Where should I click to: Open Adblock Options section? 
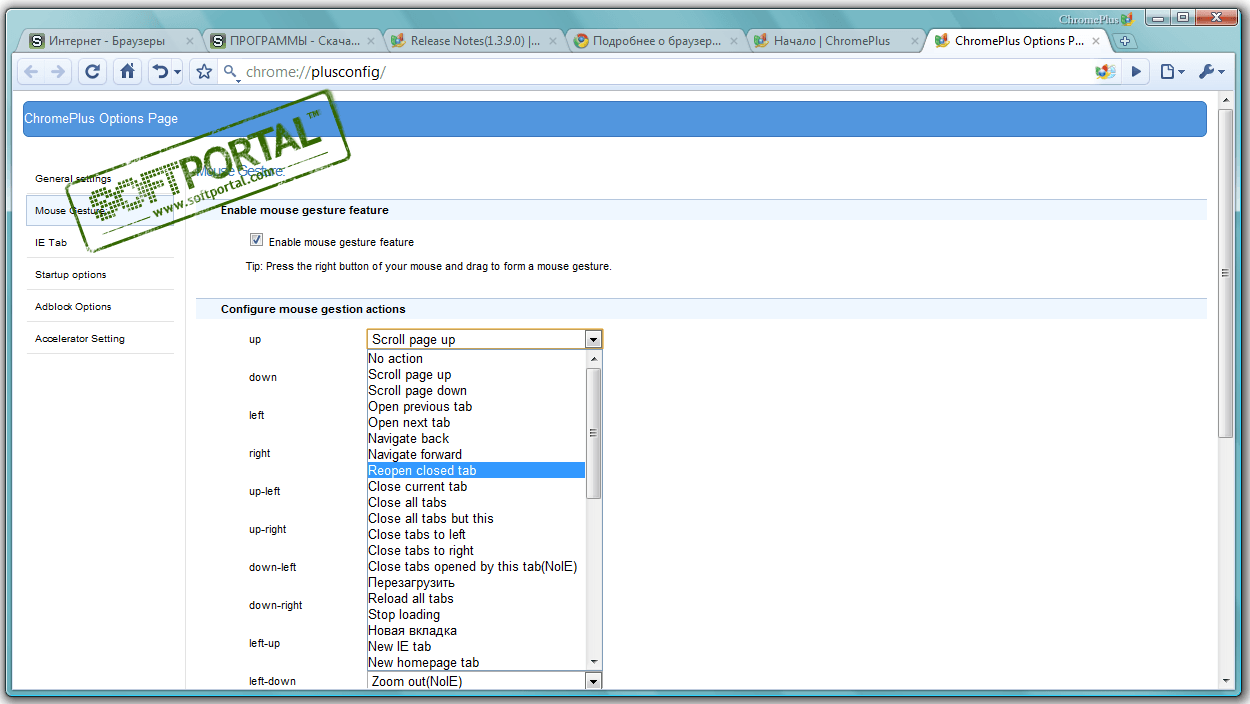click(x=99, y=306)
